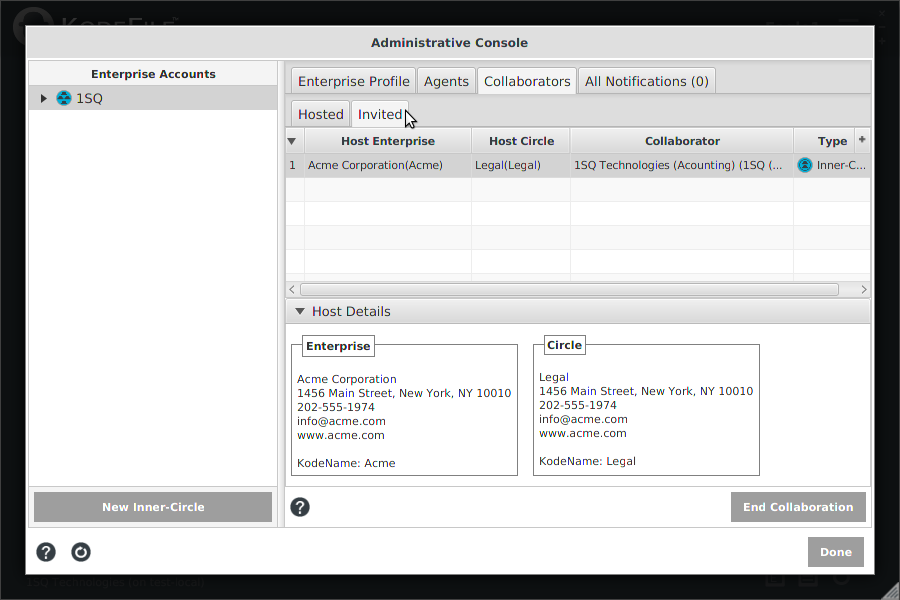Screen dimensions: 900x600
Task: Click the Enterprise box phone number 202-555-1974
Action: (x=336, y=407)
